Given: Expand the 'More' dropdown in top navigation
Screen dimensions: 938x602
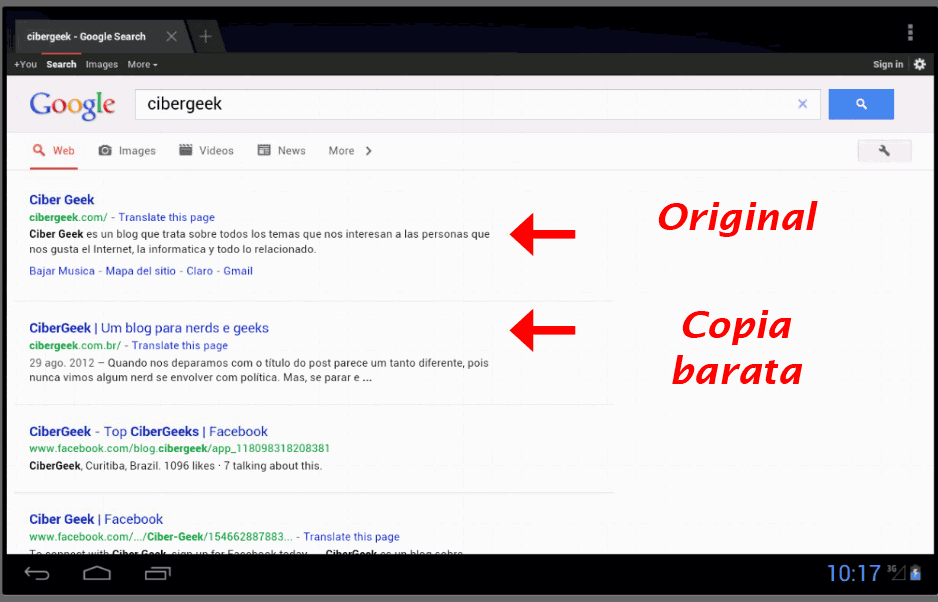Looking at the screenshot, I should pos(141,63).
